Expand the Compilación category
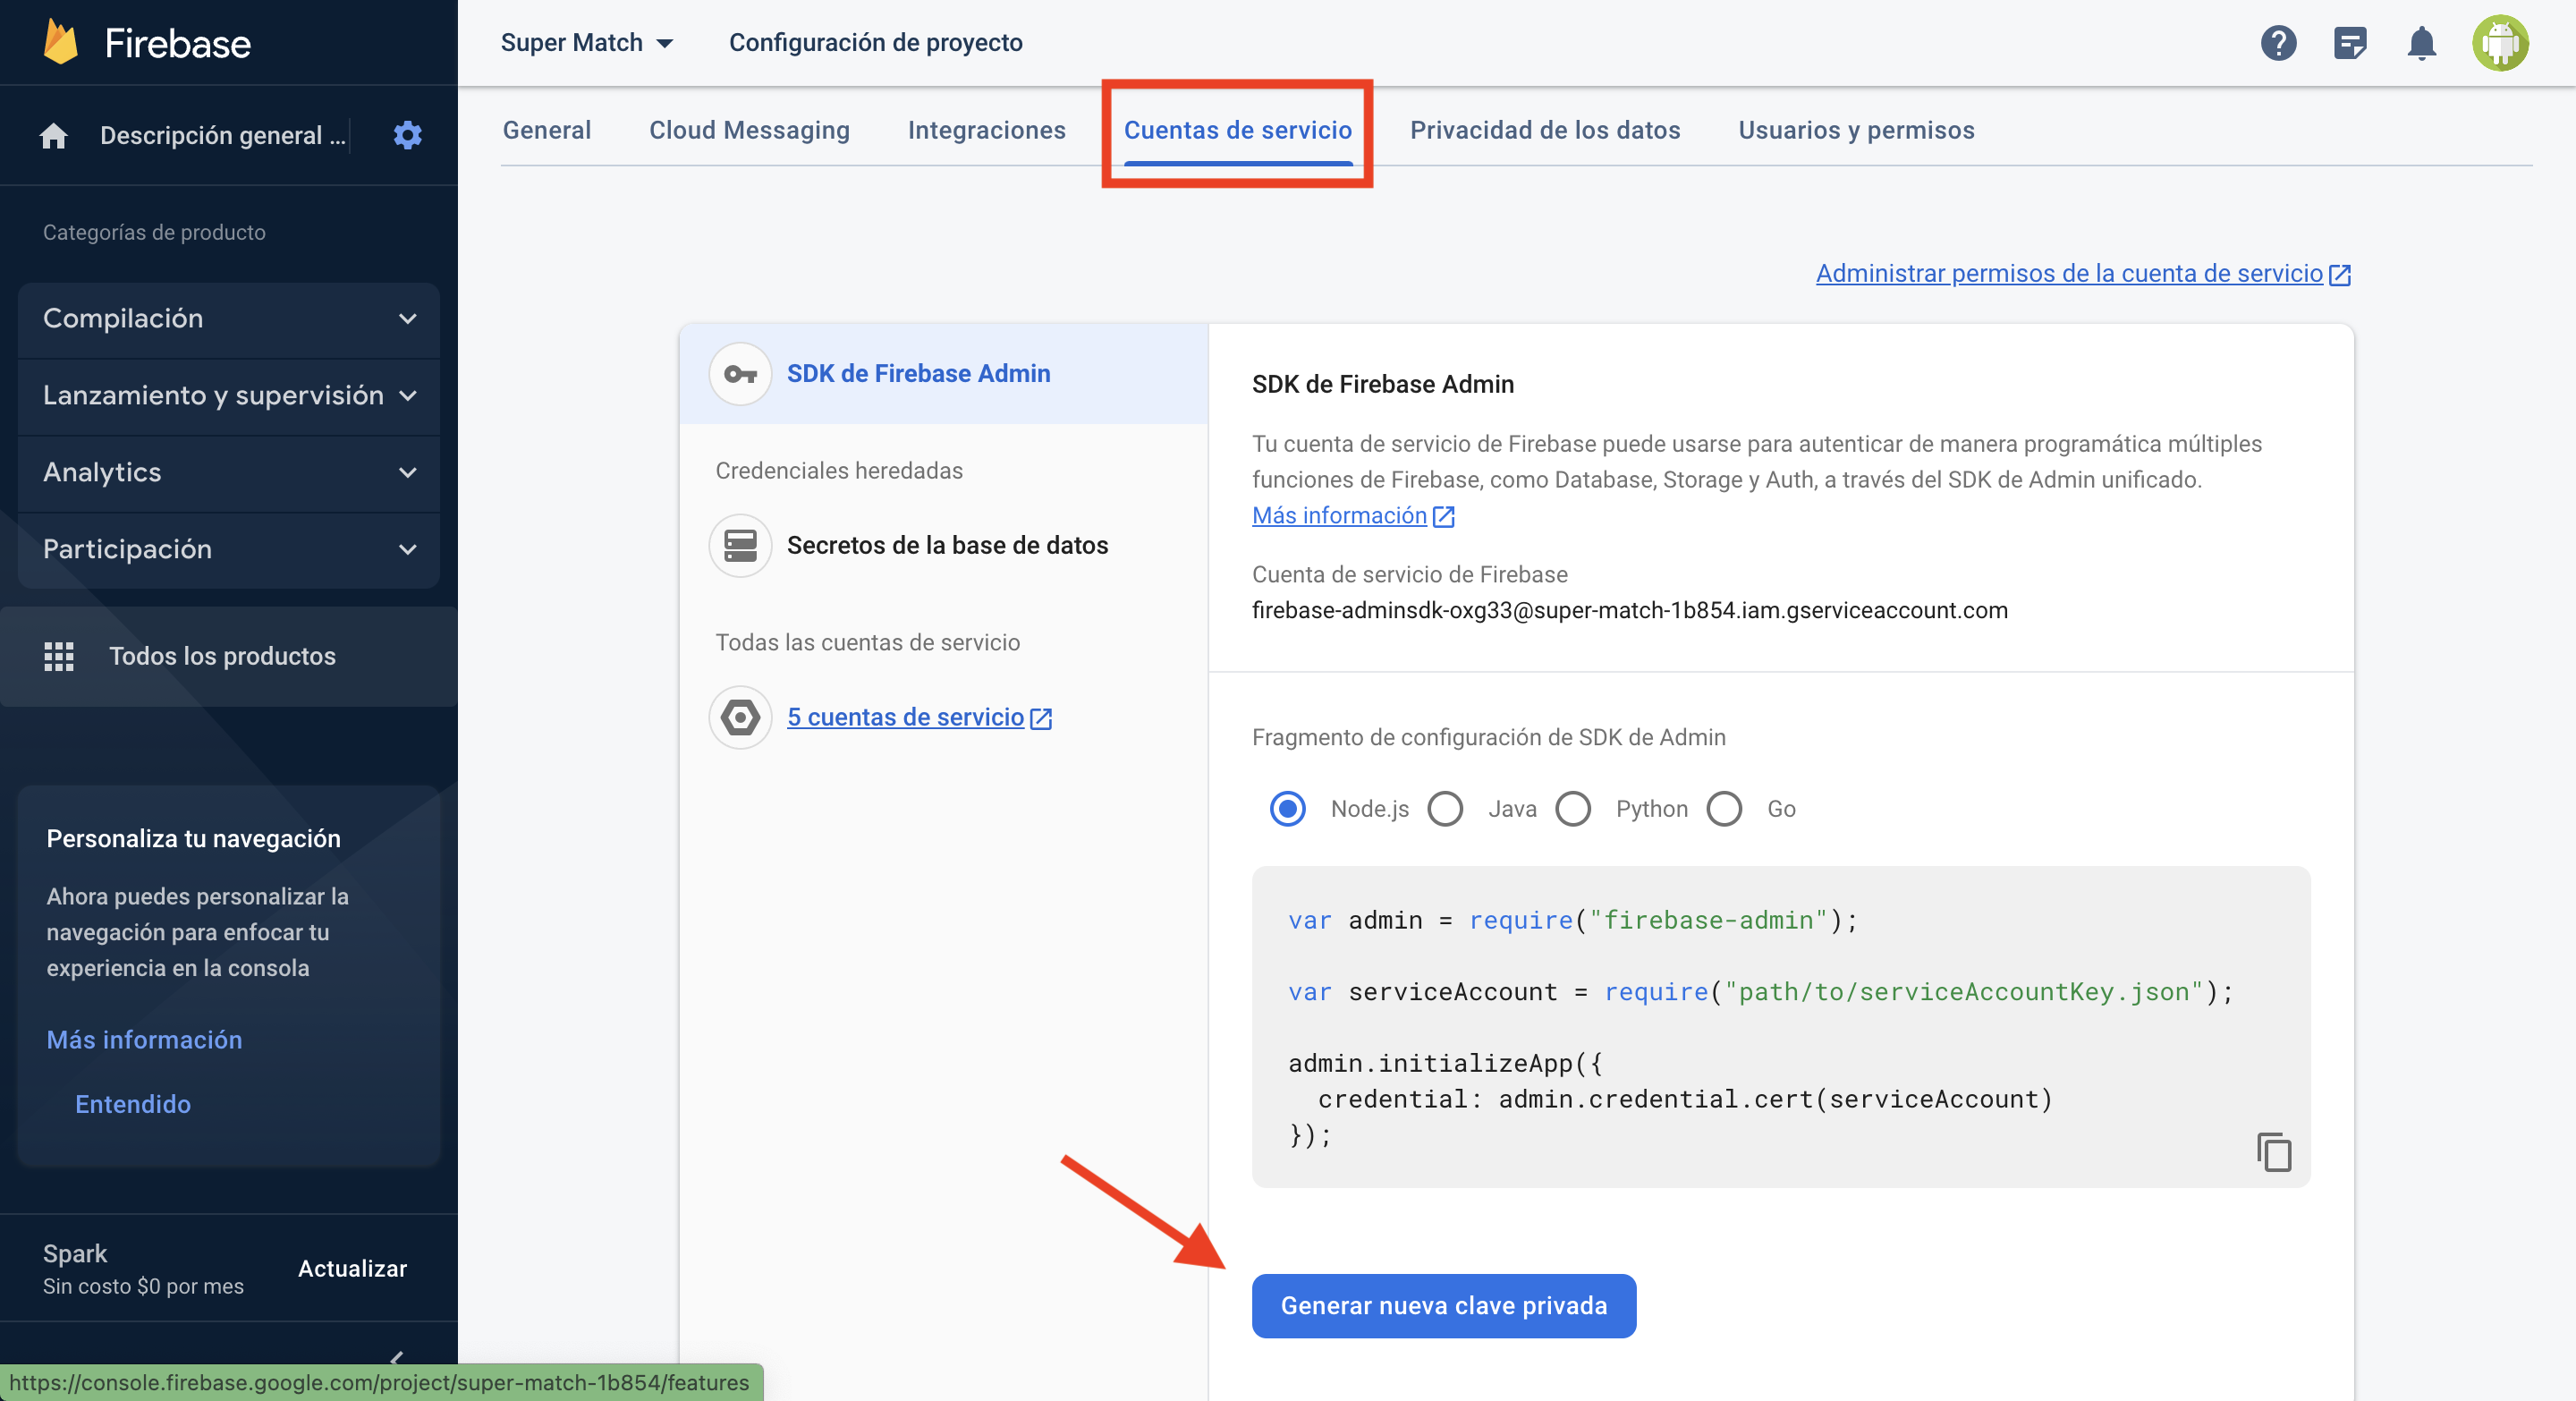The width and height of the screenshot is (2576, 1401). pos(229,319)
